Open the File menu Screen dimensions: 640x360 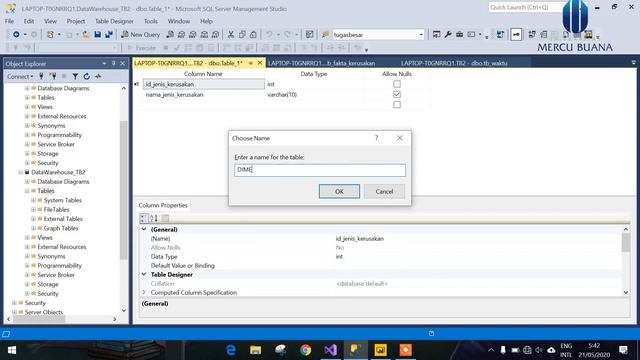[x=9, y=21]
